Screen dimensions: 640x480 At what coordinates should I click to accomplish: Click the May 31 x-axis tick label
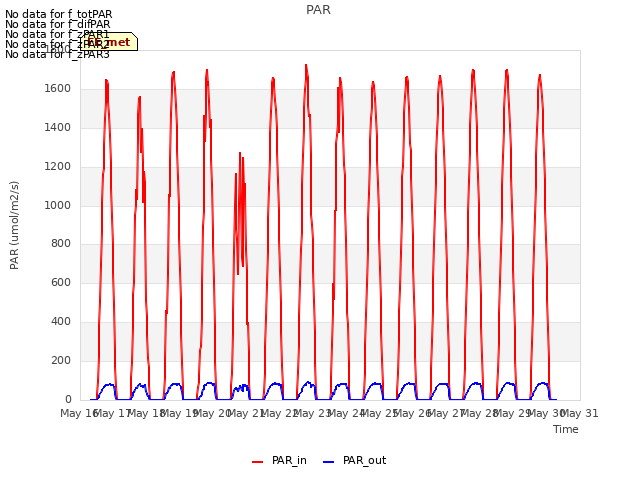tap(580, 413)
